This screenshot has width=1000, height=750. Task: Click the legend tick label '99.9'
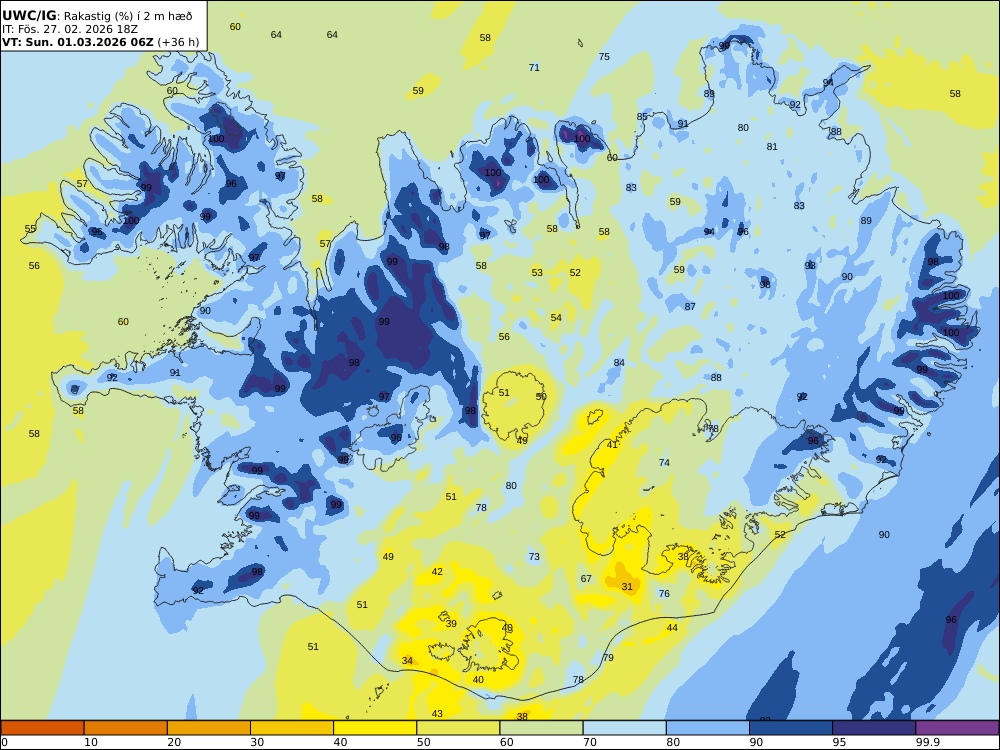tap(928, 742)
